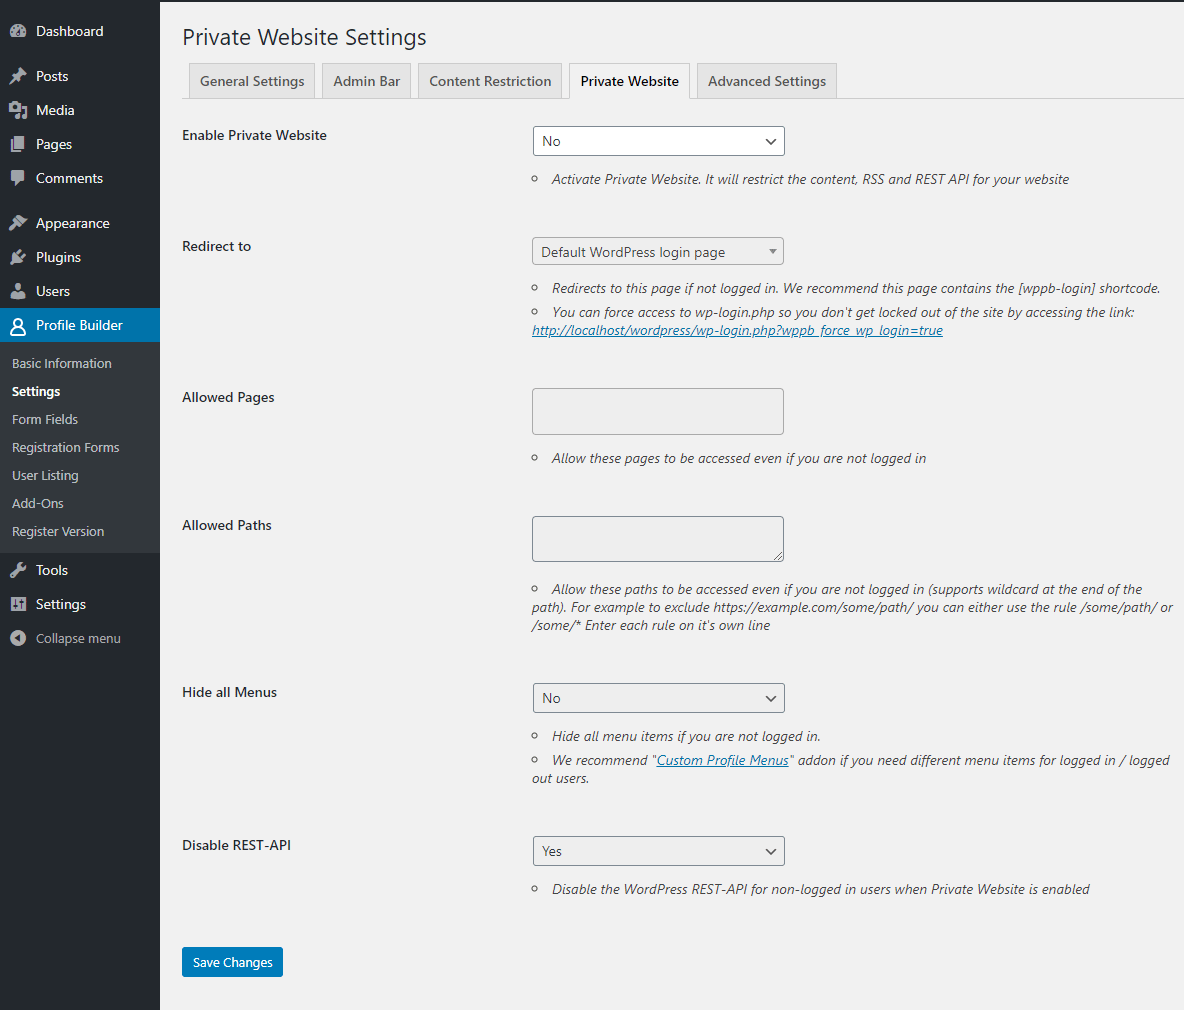Click the 'Allow these pages to be accessed' text
1184x1010 pixels.
click(738, 458)
